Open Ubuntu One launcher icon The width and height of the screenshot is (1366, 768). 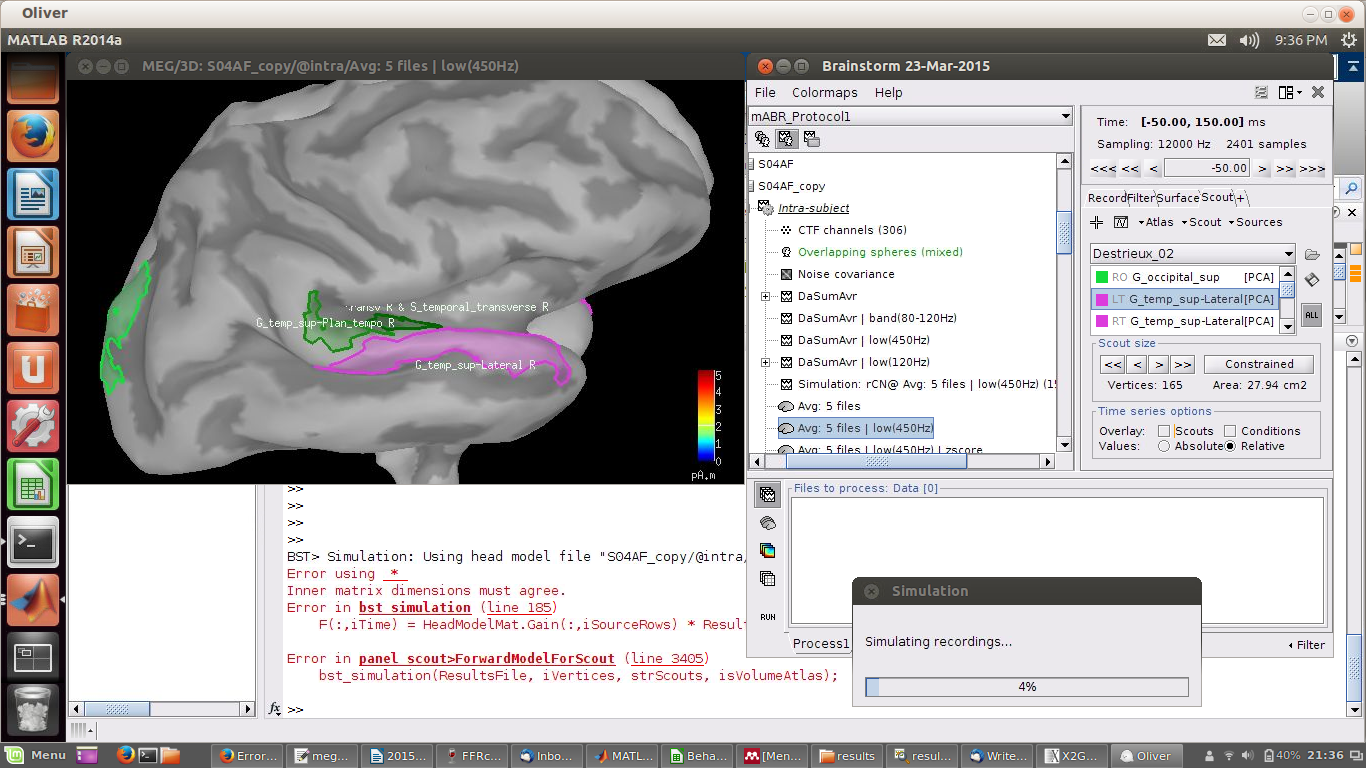[x=33, y=368]
